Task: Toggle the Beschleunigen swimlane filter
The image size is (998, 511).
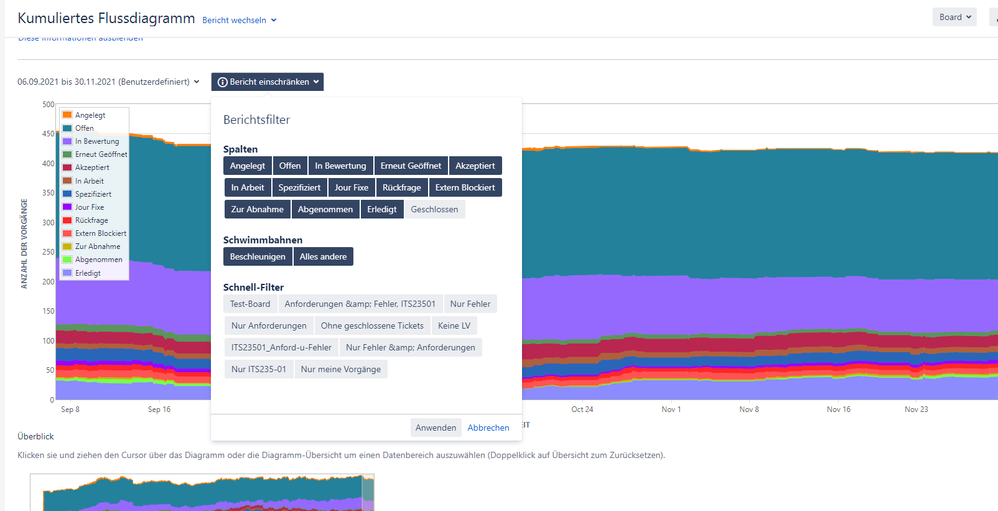Action: coord(258,256)
